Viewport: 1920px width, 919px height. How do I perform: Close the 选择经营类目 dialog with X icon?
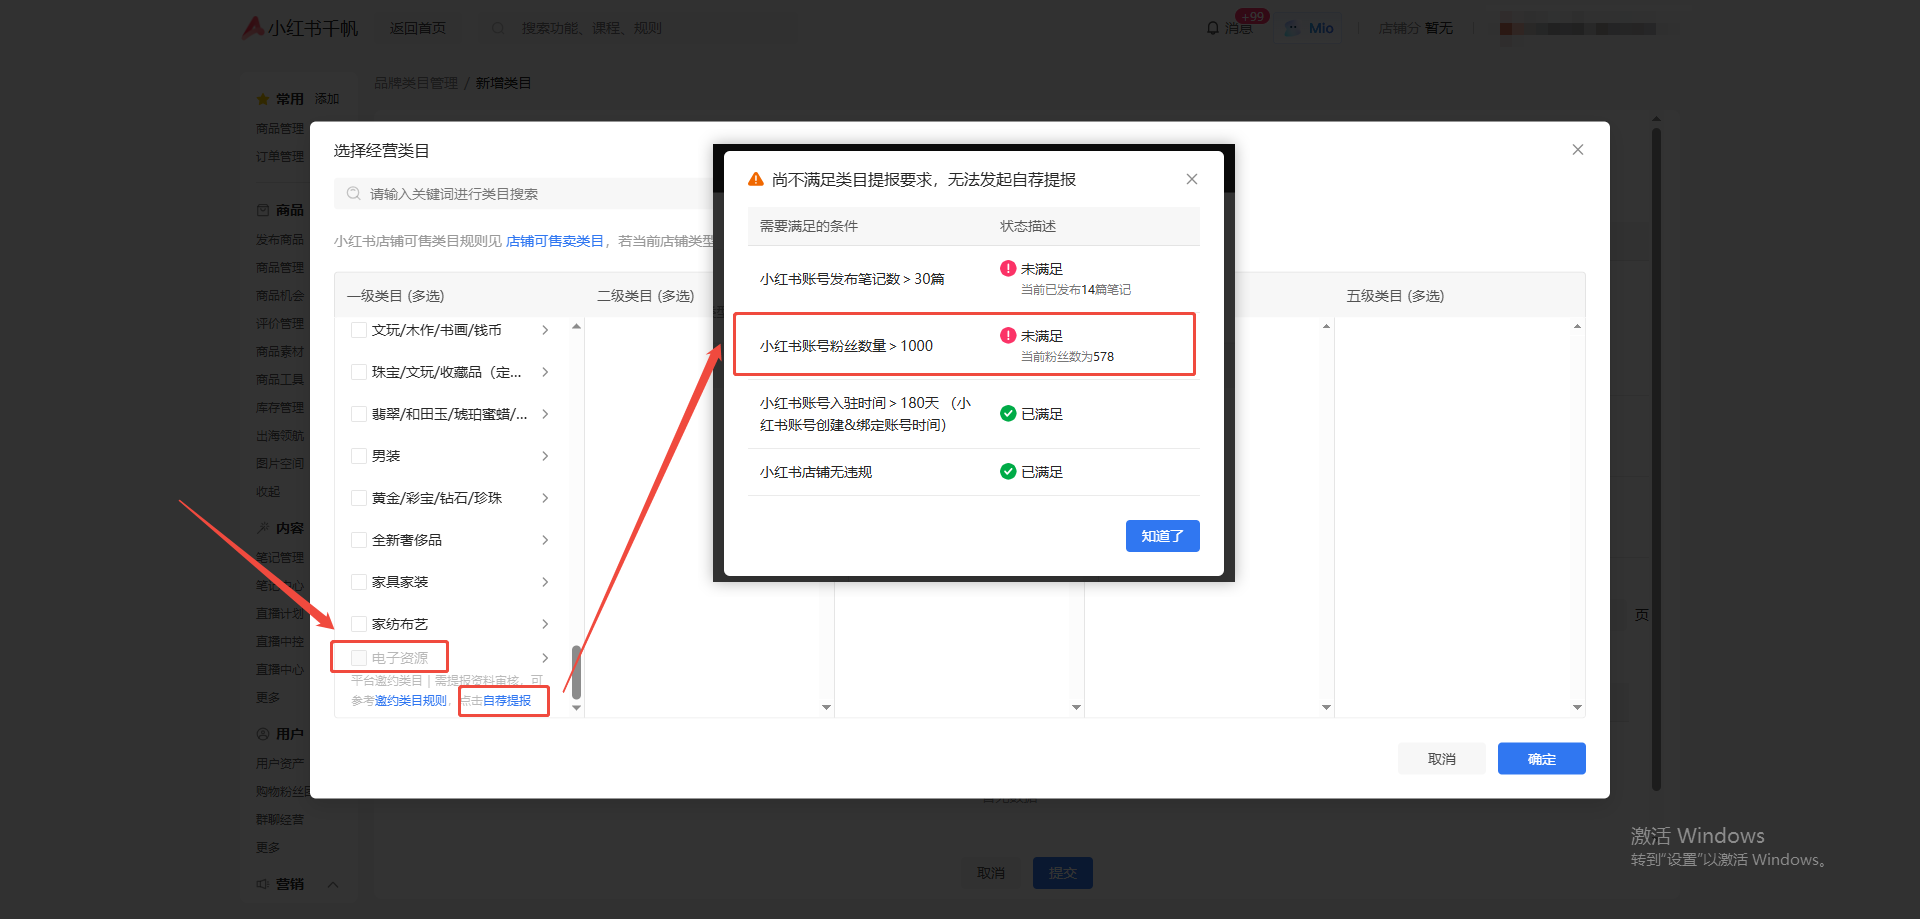click(x=1577, y=150)
